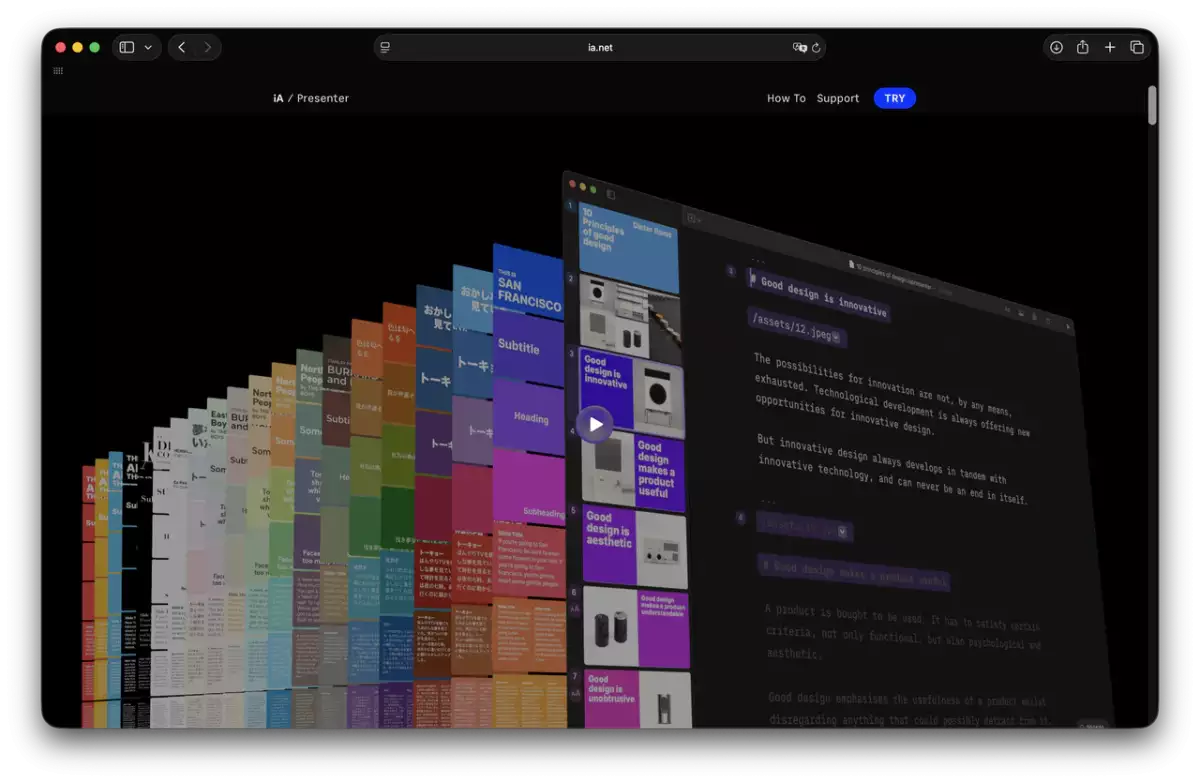Go forward to the next page
Image resolution: width=1200 pixels, height=783 pixels.
pos(208,47)
